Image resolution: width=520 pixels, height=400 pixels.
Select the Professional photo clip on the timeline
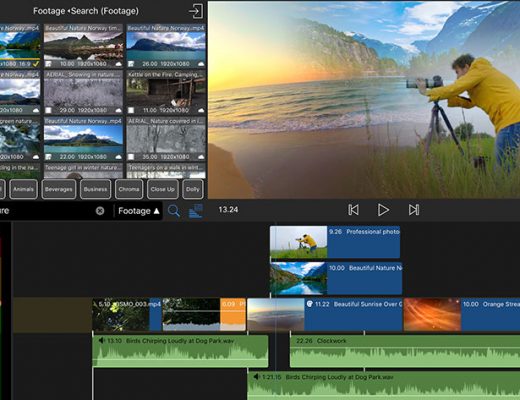(335, 242)
